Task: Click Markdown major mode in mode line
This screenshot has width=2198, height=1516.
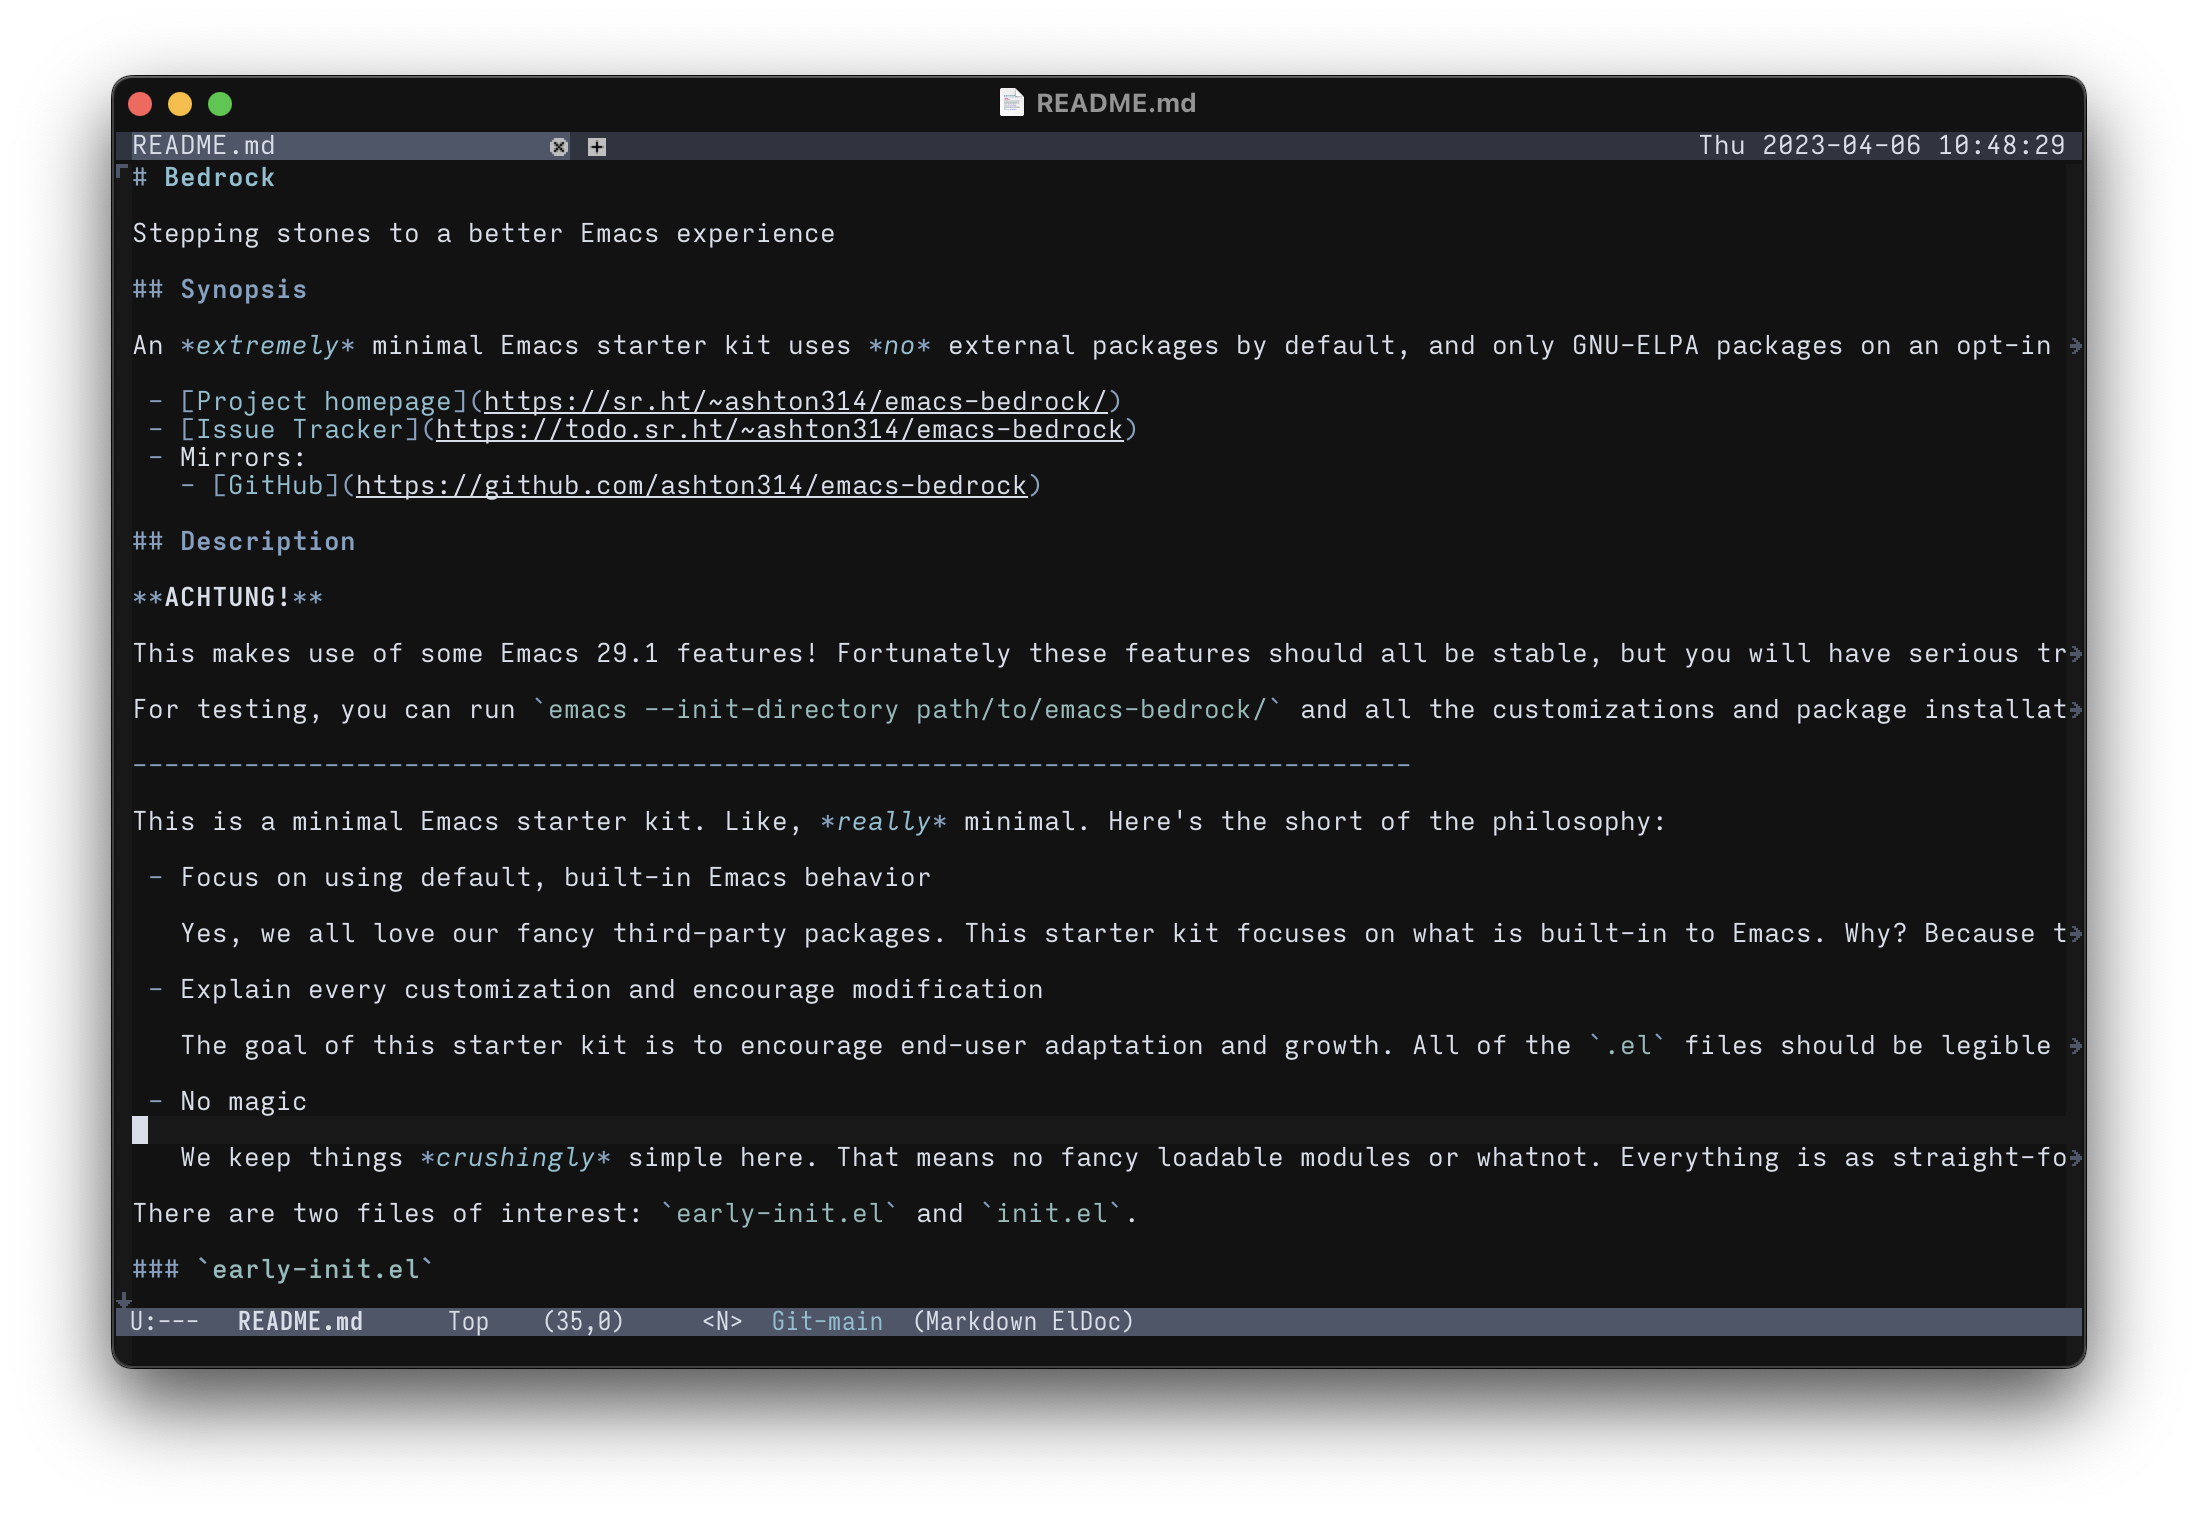Action: click(x=983, y=1322)
